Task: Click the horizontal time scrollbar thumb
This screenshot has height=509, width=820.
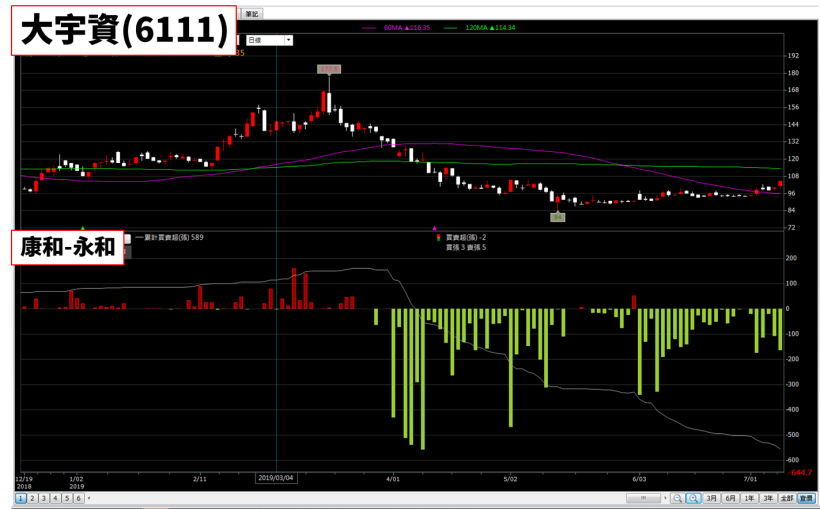Action: (x=644, y=498)
